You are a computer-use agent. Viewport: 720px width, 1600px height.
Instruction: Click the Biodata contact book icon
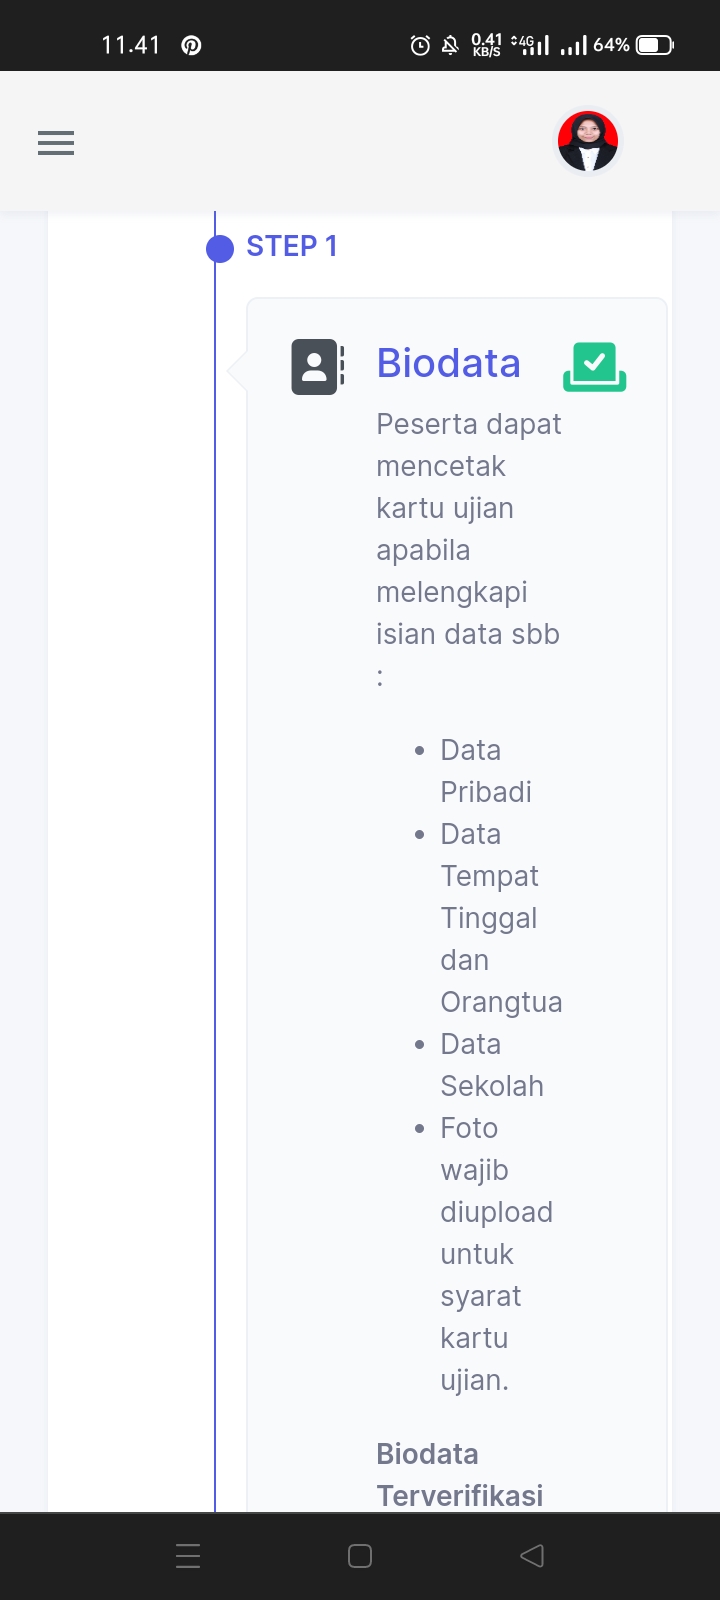pyautogui.click(x=318, y=366)
